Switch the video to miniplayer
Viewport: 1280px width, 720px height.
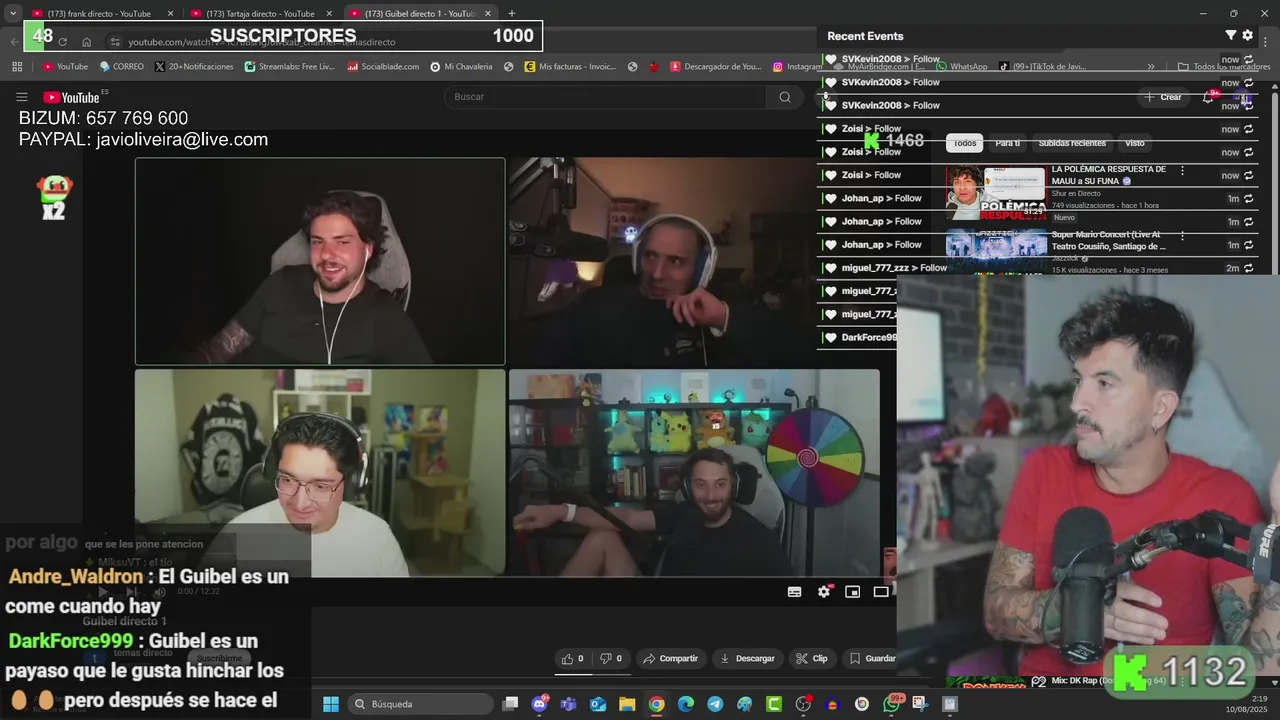click(853, 592)
